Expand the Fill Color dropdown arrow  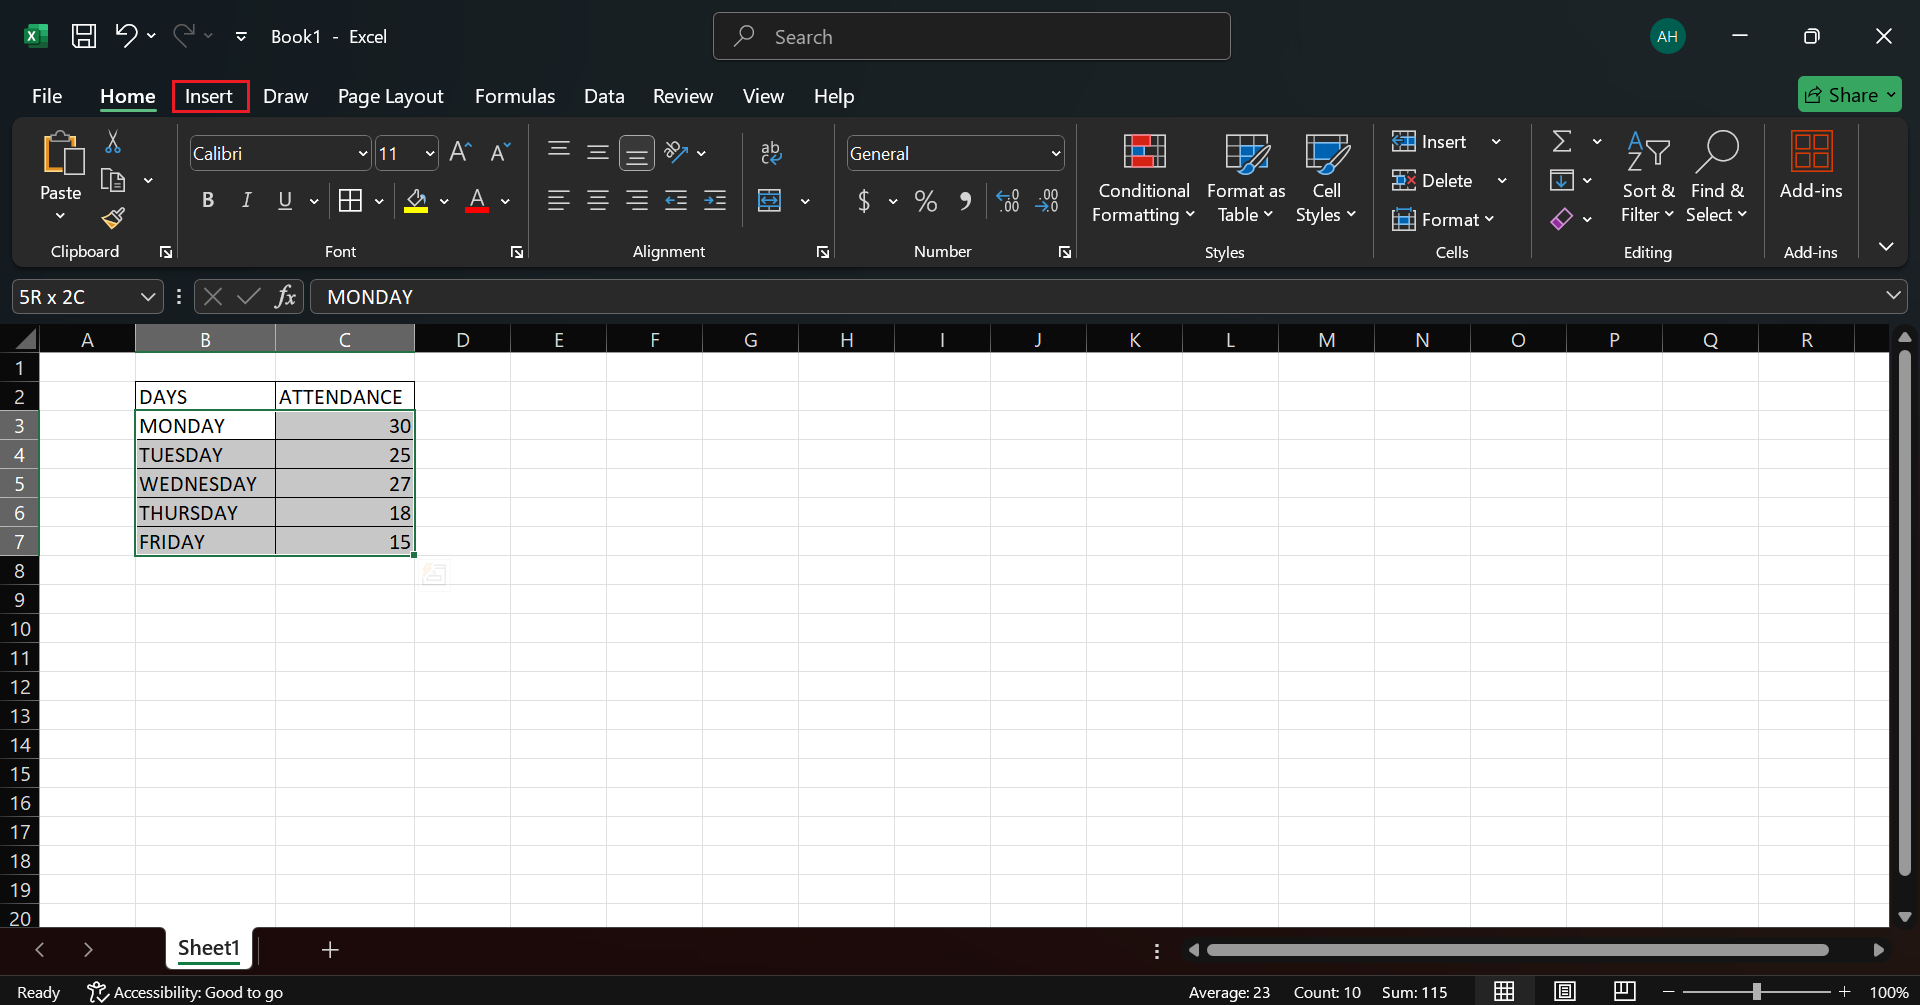(445, 200)
